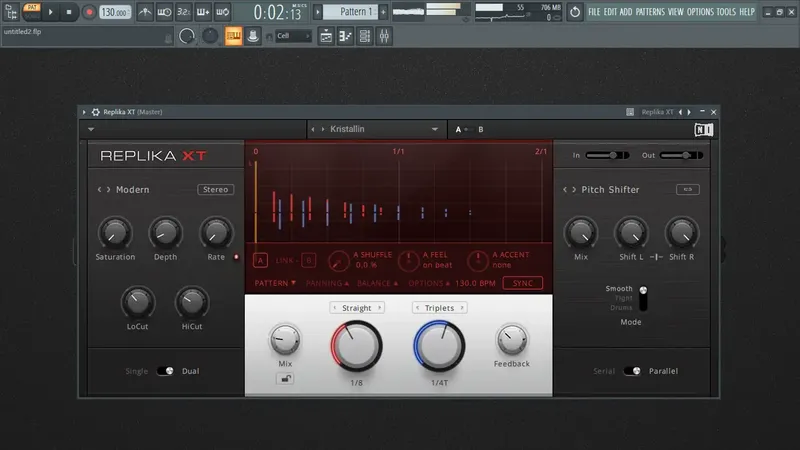Click the 130.000 tempo field
Viewport: 800px width, 450px height.
(114, 12)
